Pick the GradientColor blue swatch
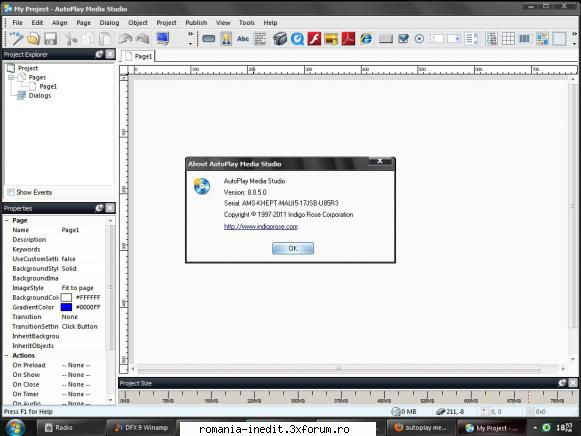581x436 pixels. coord(66,307)
